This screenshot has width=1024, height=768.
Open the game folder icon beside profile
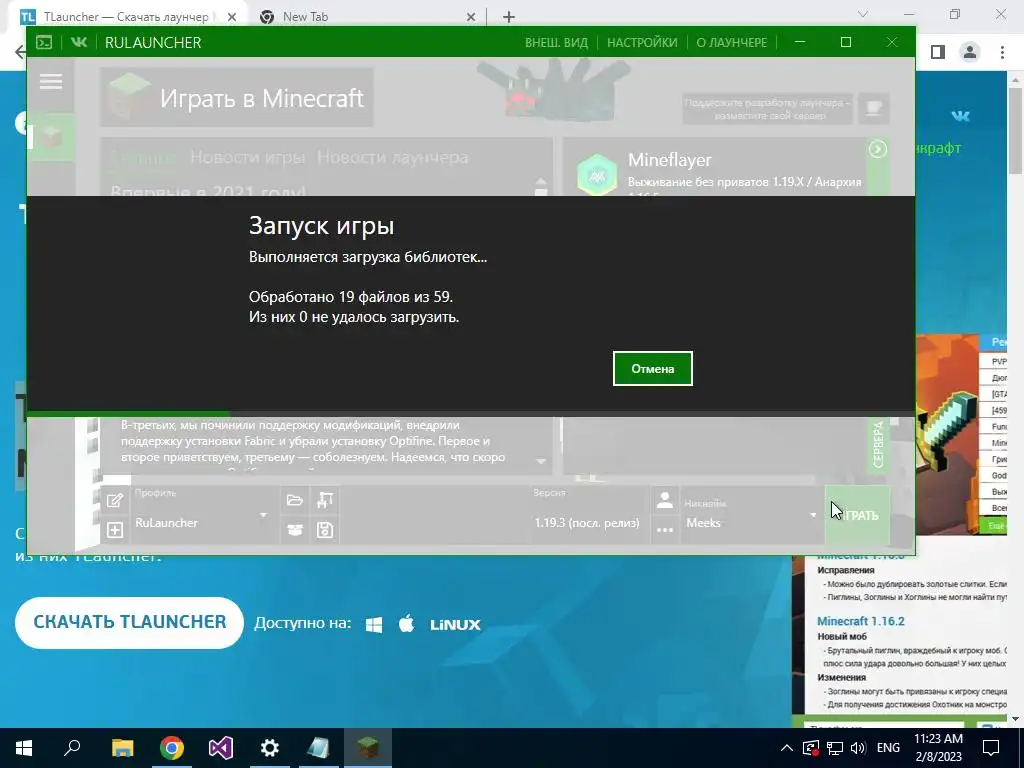point(295,500)
